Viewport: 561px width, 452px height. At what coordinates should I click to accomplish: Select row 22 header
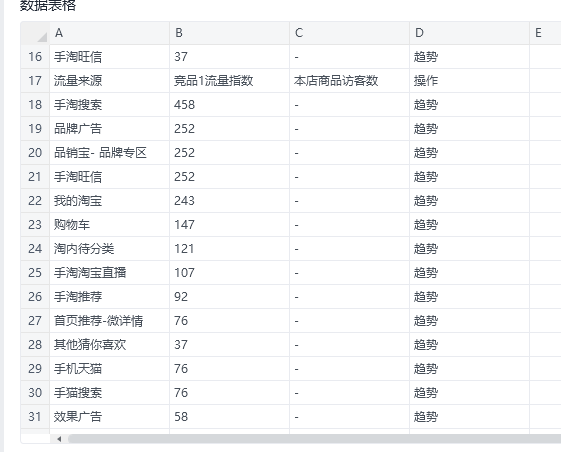[35, 200]
